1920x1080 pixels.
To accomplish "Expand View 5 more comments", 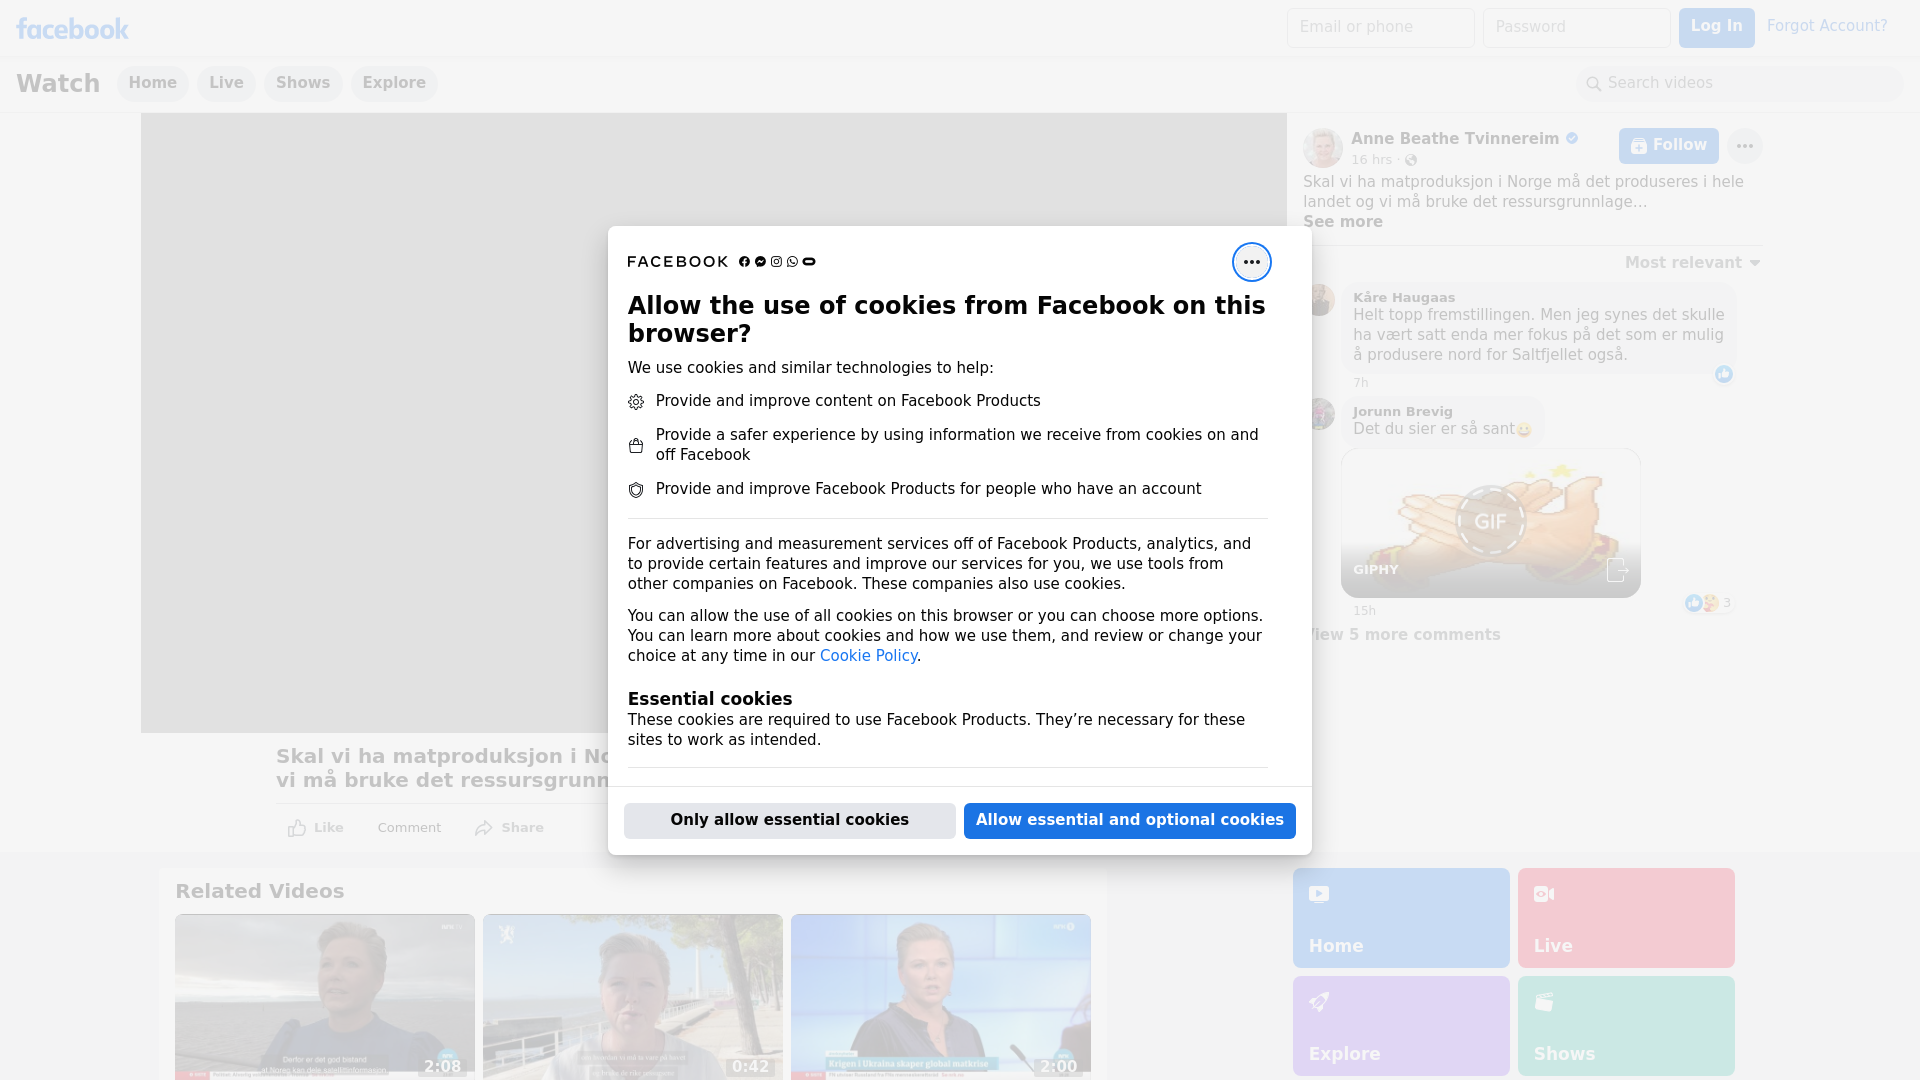I will [1404, 635].
